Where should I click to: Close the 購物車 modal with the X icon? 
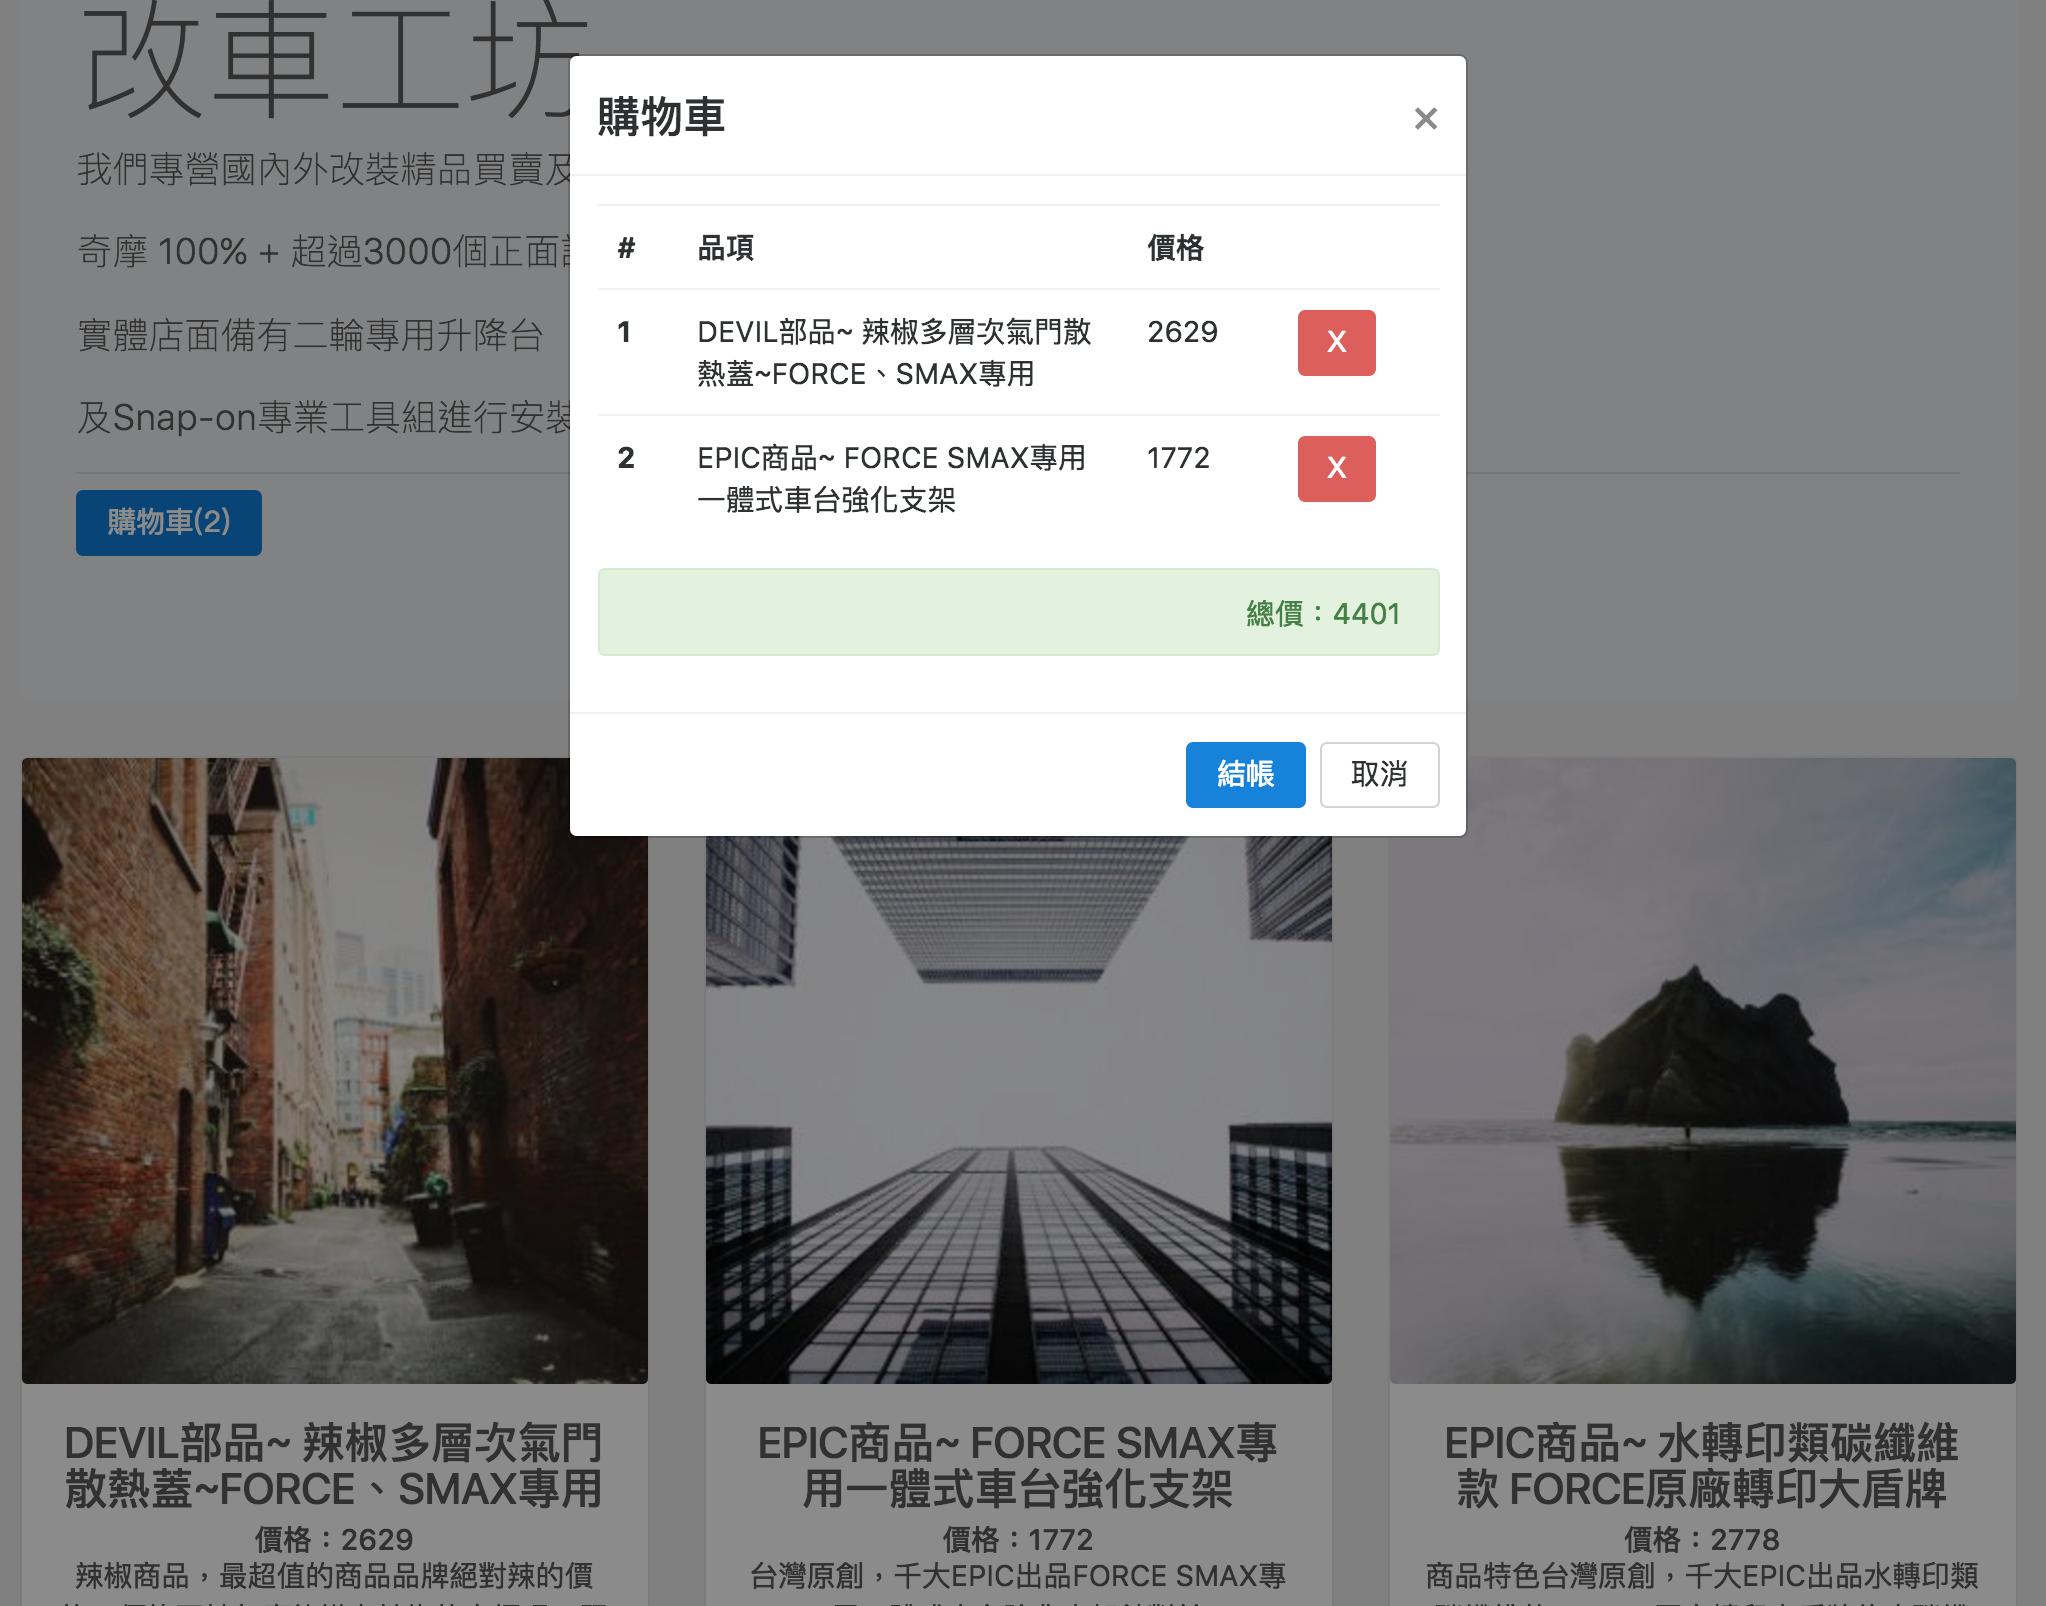click(x=1425, y=119)
